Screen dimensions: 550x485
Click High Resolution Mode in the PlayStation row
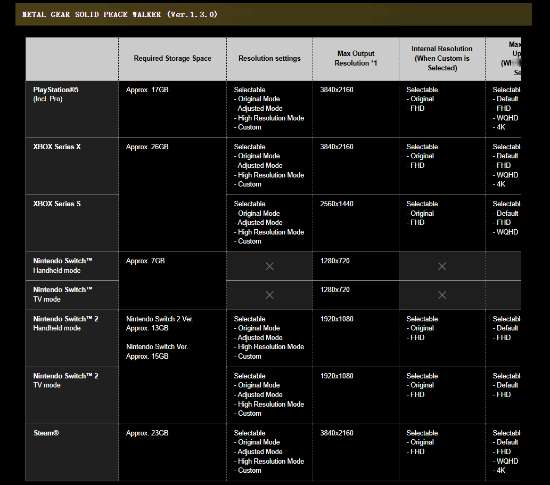click(269, 118)
